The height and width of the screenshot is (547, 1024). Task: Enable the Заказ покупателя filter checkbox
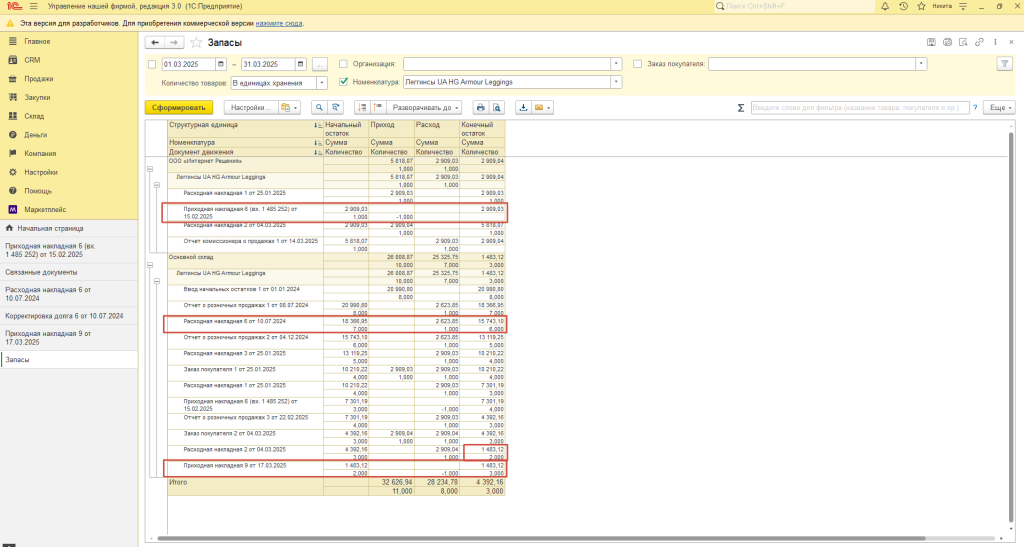pos(637,64)
